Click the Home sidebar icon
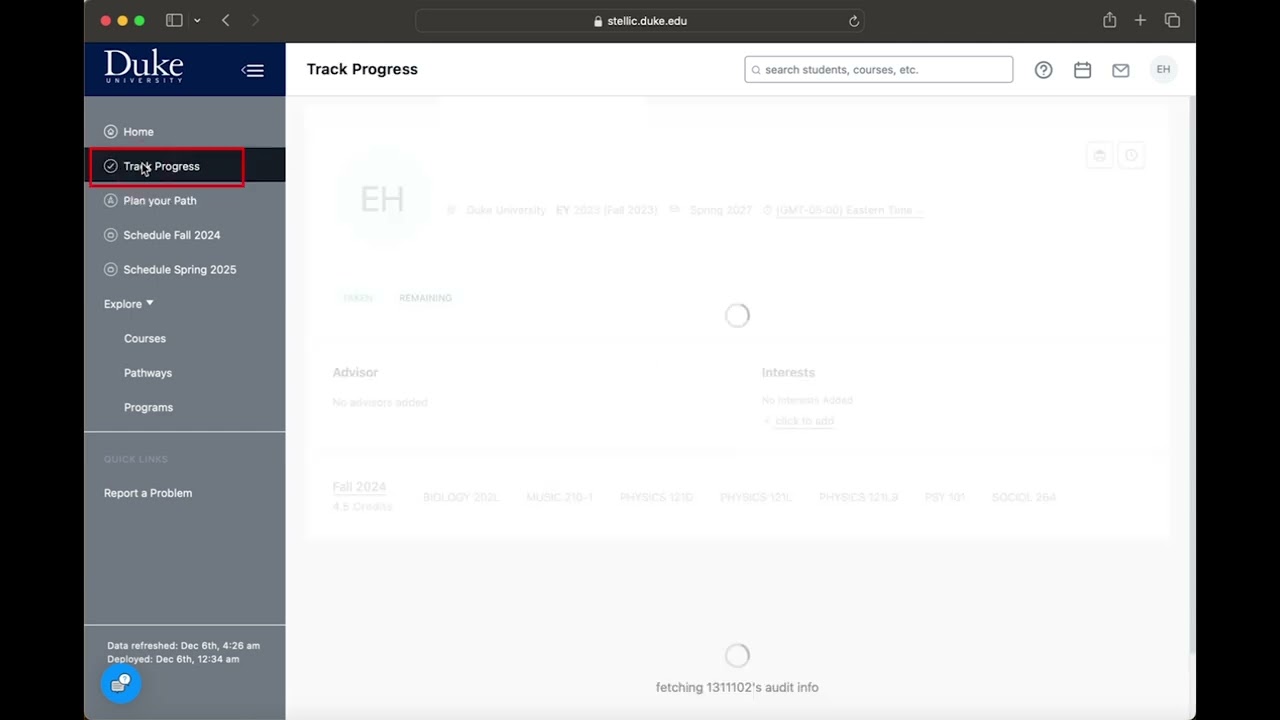1280x720 pixels. [111, 132]
